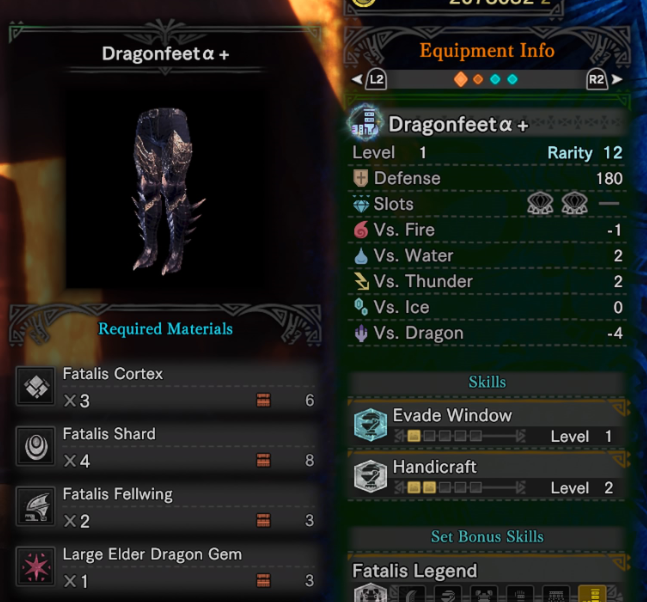Click the first decoration slot icon
The width and height of the screenshot is (647, 602).
click(540, 203)
